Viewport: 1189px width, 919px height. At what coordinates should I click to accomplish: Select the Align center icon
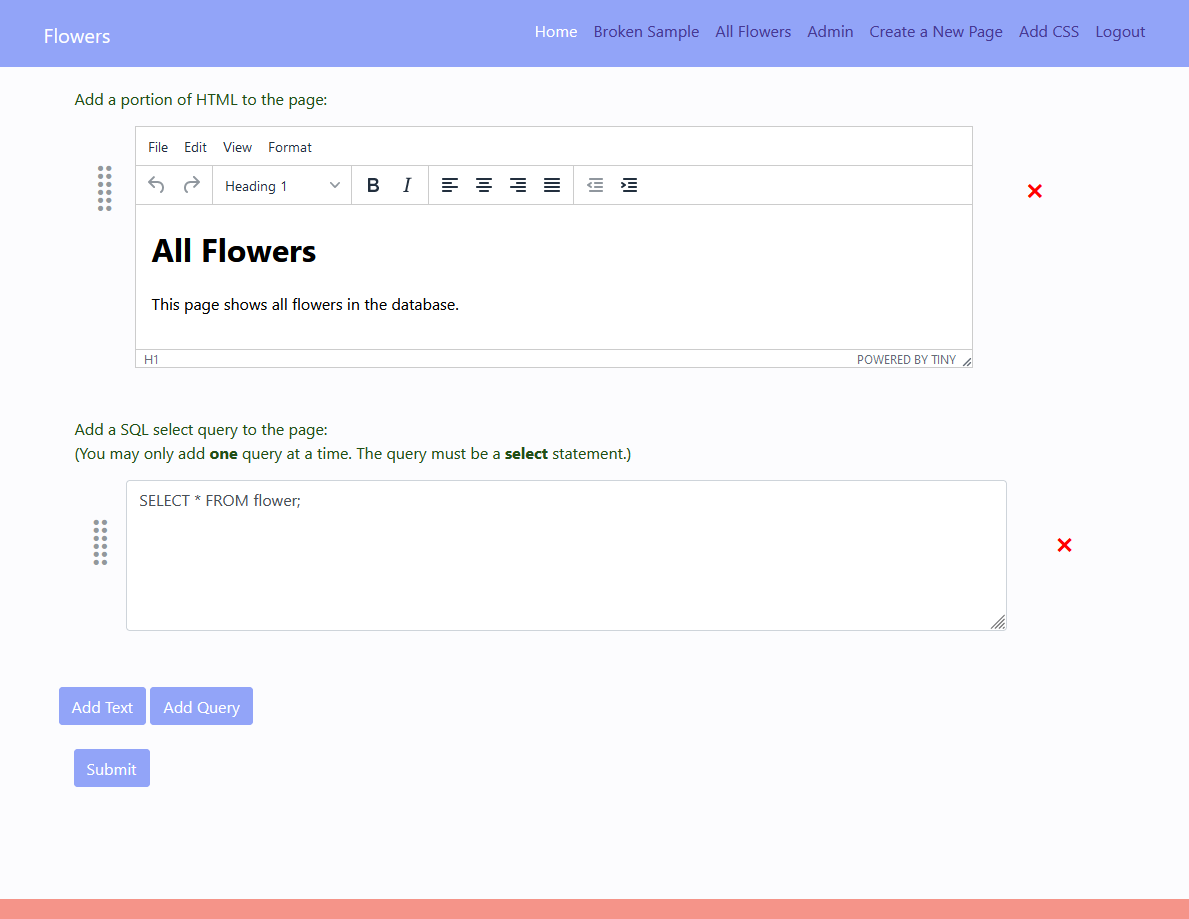[484, 185]
